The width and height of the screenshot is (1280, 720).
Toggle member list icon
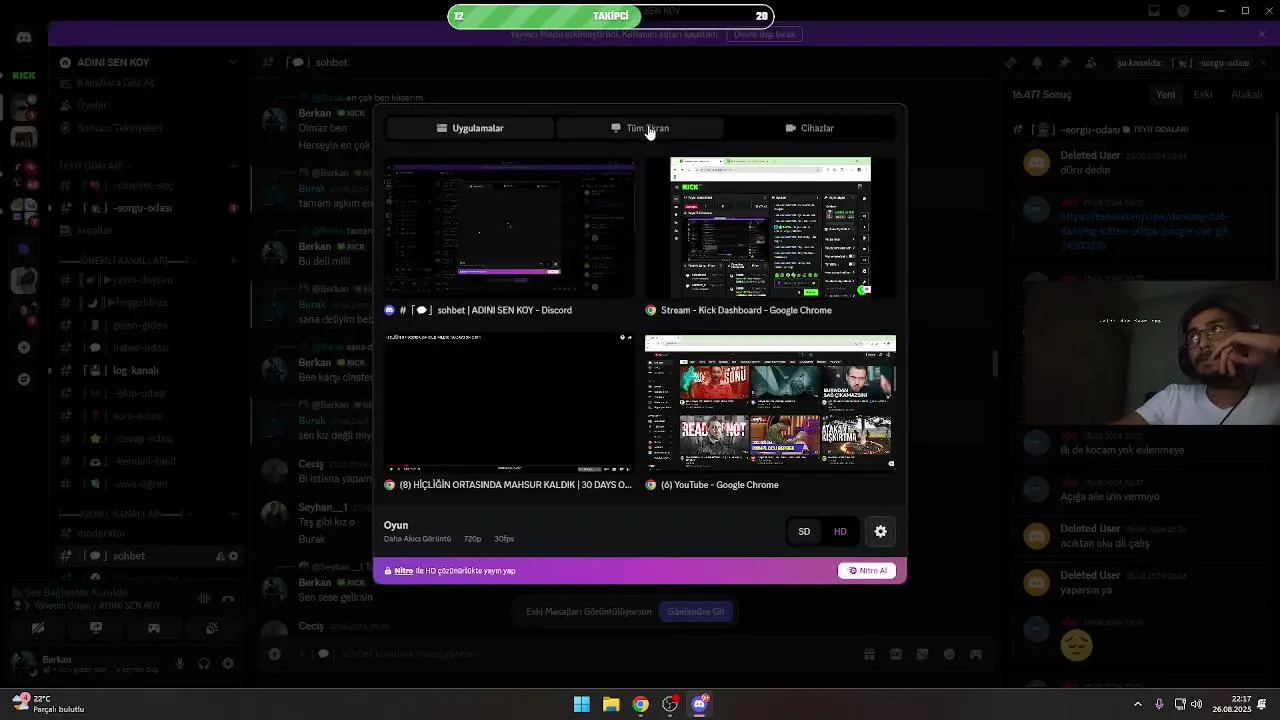[1090, 63]
